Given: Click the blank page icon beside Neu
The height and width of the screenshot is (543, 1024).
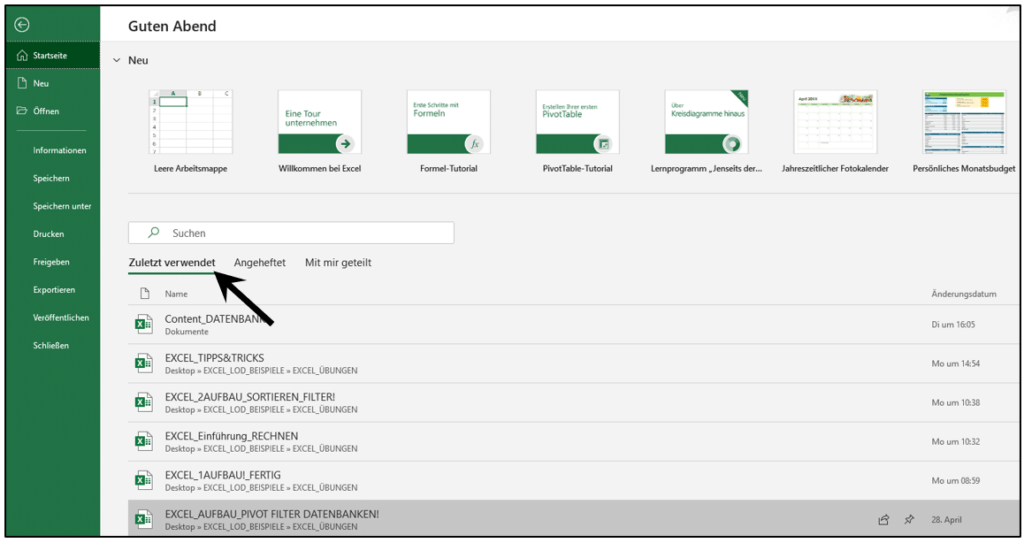Looking at the screenshot, I should (22, 83).
